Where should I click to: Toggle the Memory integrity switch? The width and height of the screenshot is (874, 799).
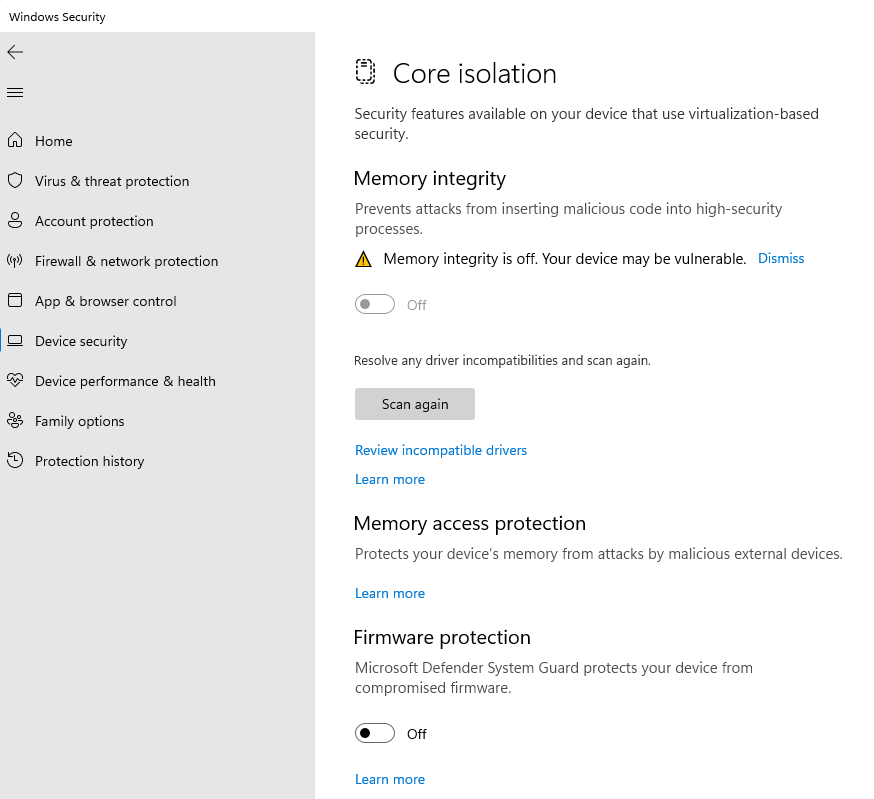[x=375, y=305]
